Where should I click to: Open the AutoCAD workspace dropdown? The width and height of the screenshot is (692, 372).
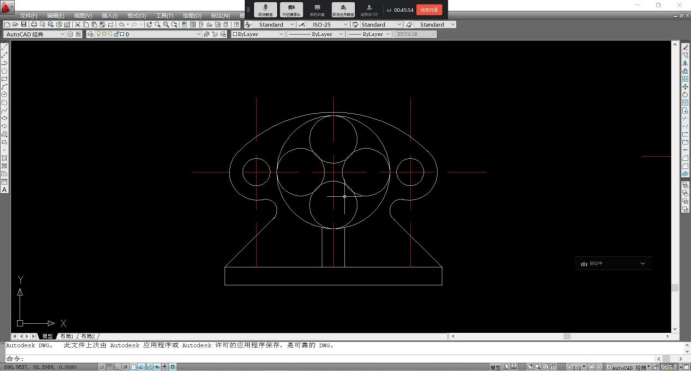(x=34, y=34)
